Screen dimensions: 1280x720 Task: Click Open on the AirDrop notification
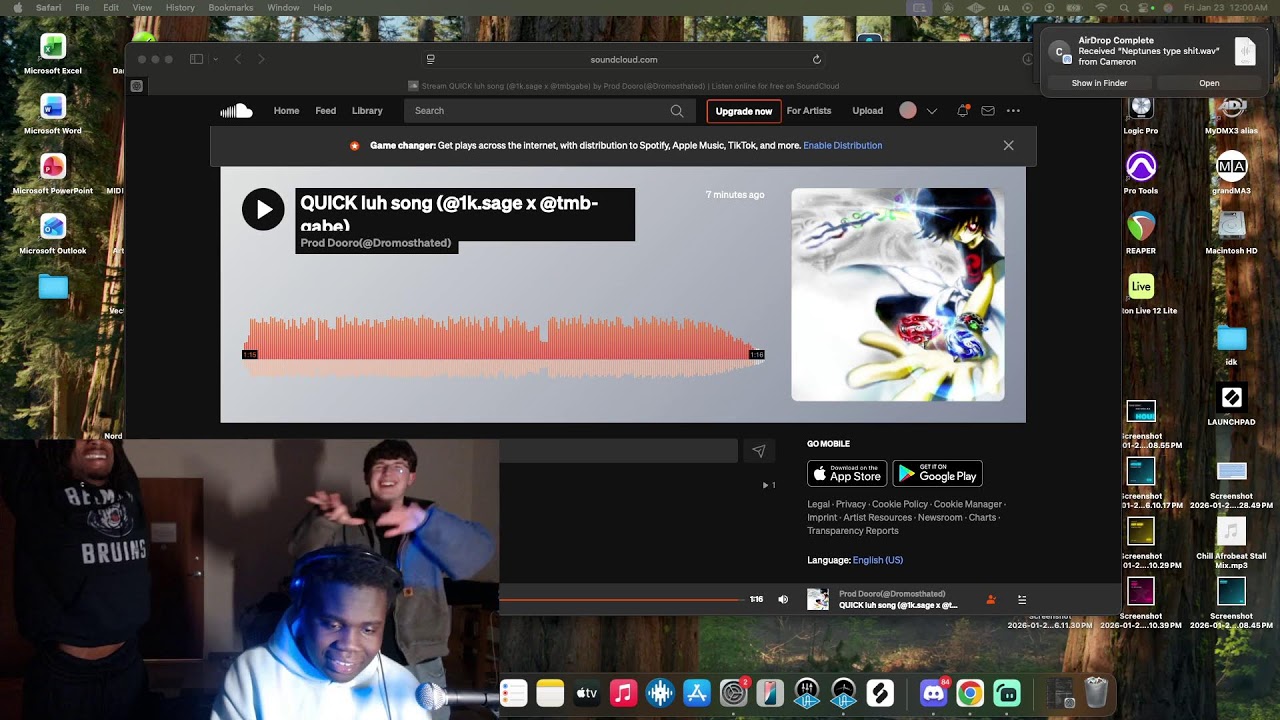coord(1209,83)
